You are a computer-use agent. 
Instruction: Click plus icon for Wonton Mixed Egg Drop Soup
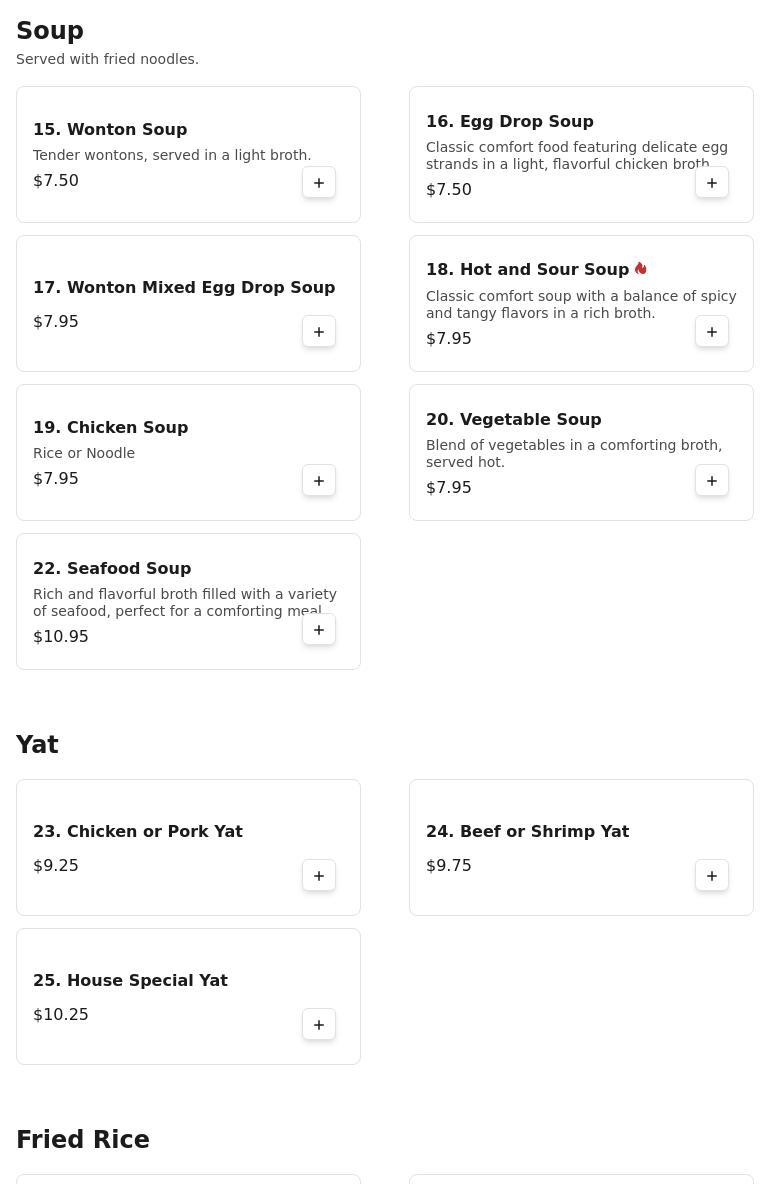[x=319, y=331]
